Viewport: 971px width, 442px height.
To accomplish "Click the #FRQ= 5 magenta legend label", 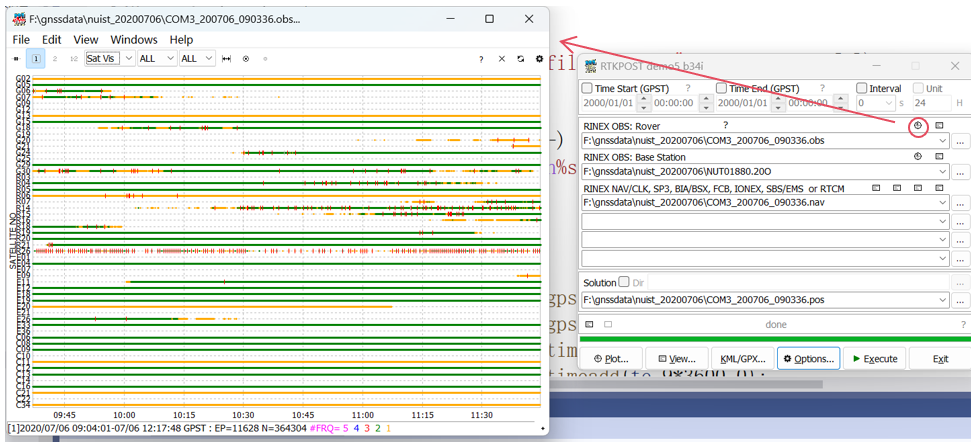I will (329, 428).
